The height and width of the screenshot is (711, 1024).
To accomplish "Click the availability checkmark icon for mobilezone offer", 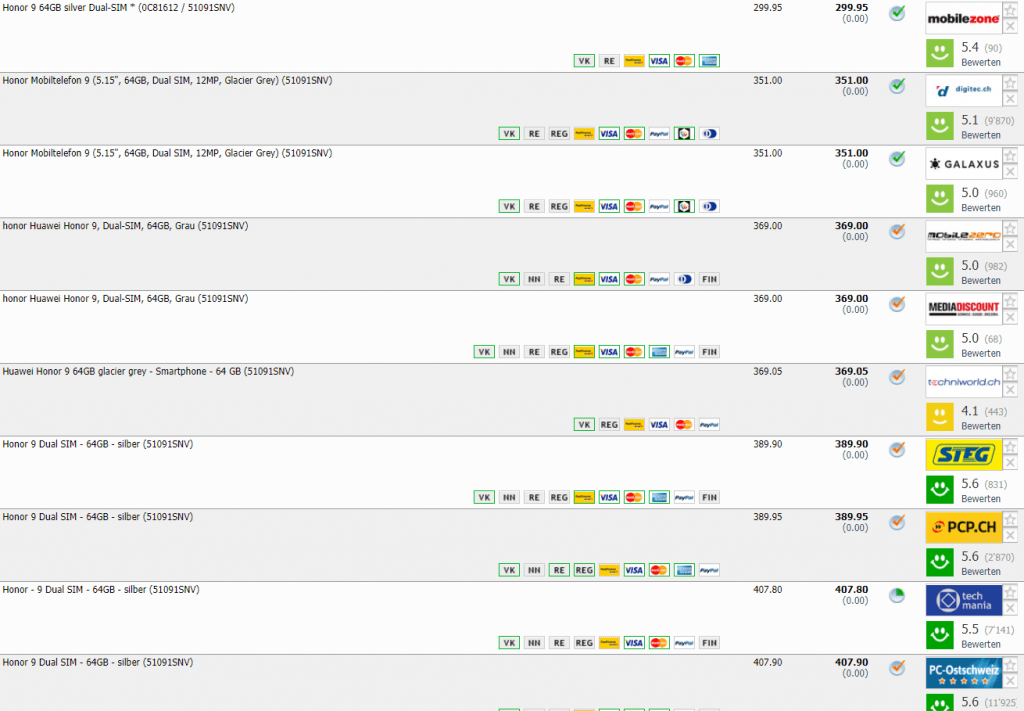I will (x=897, y=13).
